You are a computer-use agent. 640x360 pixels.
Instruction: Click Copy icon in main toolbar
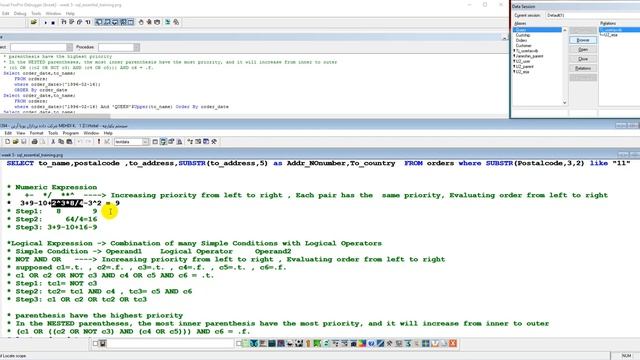click(x=61, y=142)
